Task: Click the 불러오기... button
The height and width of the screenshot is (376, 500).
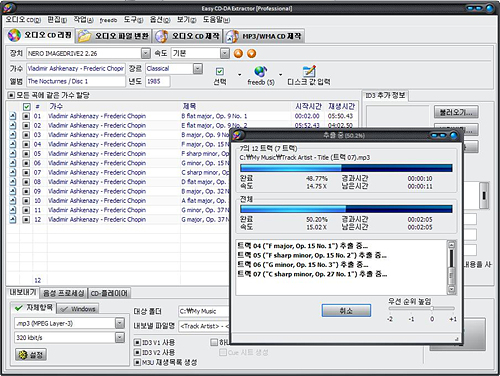Action: (456, 112)
